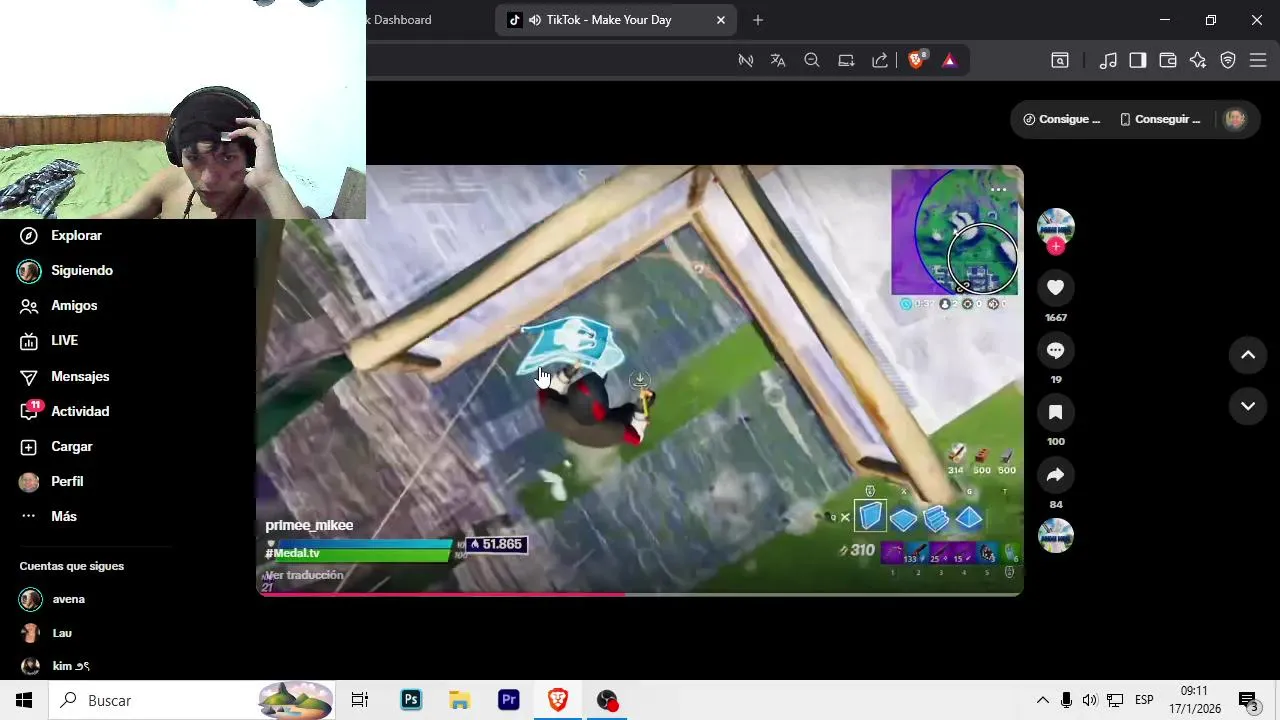This screenshot has height=720, width=1280.
Task: Mute the TikTok tab audio icon
Action: tap(535, 20)
